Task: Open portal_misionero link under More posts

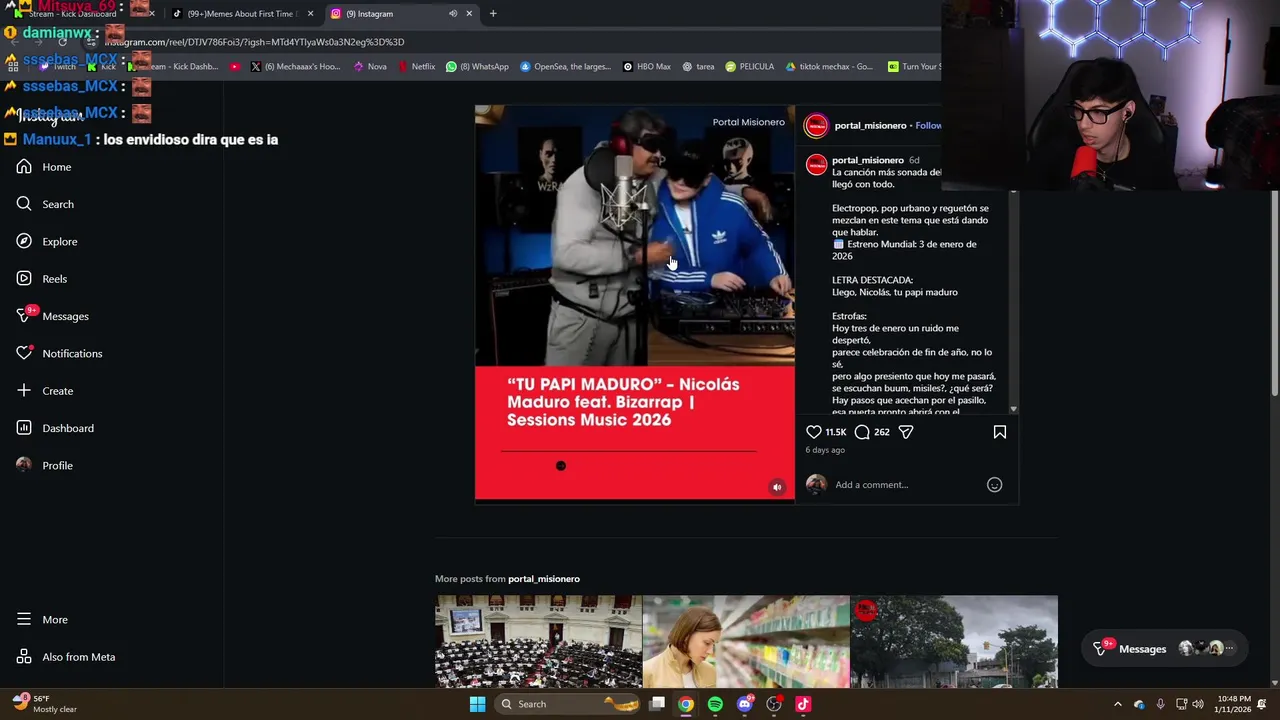Action: tap(544, 579)
